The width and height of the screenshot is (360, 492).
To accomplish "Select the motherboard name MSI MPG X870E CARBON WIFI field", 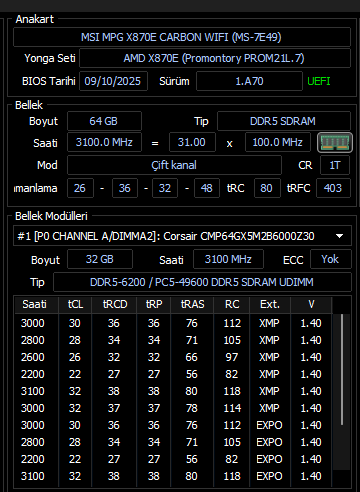I will tap(182, 37).
